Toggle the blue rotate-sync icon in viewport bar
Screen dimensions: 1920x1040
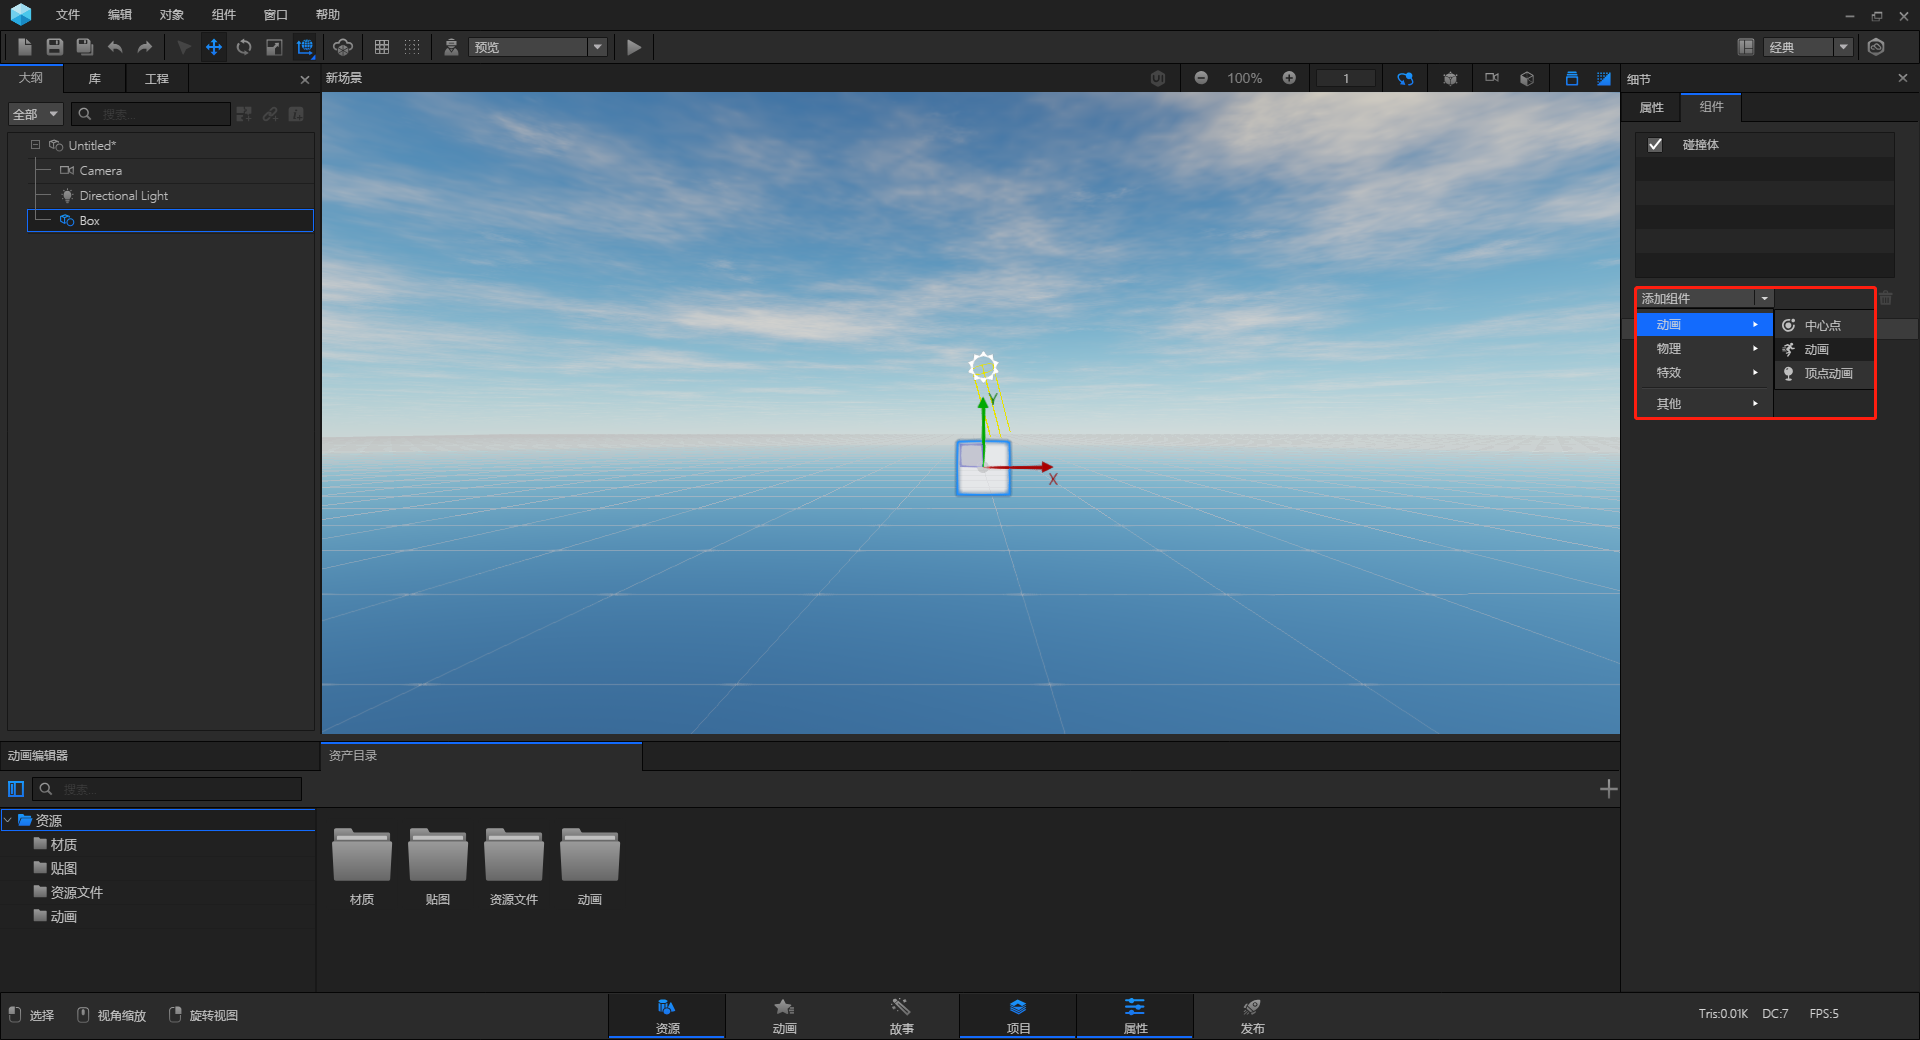1405,78
